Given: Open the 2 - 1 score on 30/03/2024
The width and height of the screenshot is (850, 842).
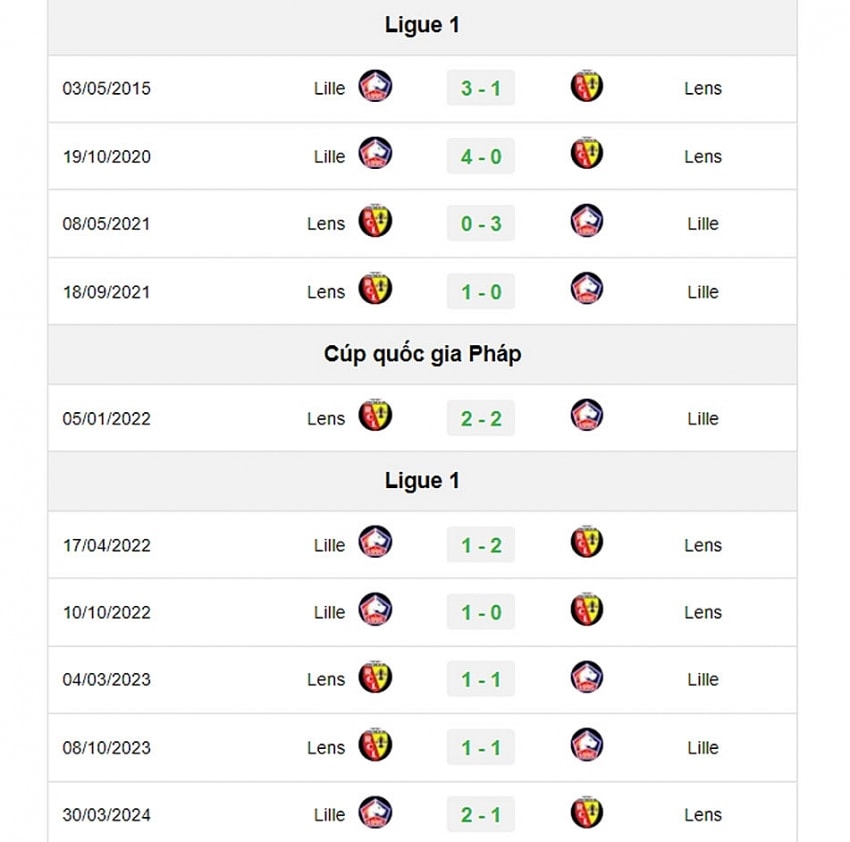Looking at the screenshot, I should (481, 815).
